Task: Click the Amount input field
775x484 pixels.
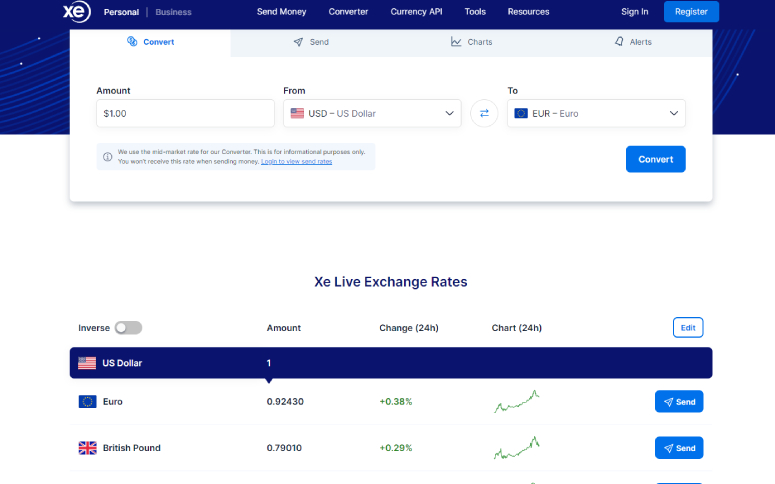Action: 185,113
